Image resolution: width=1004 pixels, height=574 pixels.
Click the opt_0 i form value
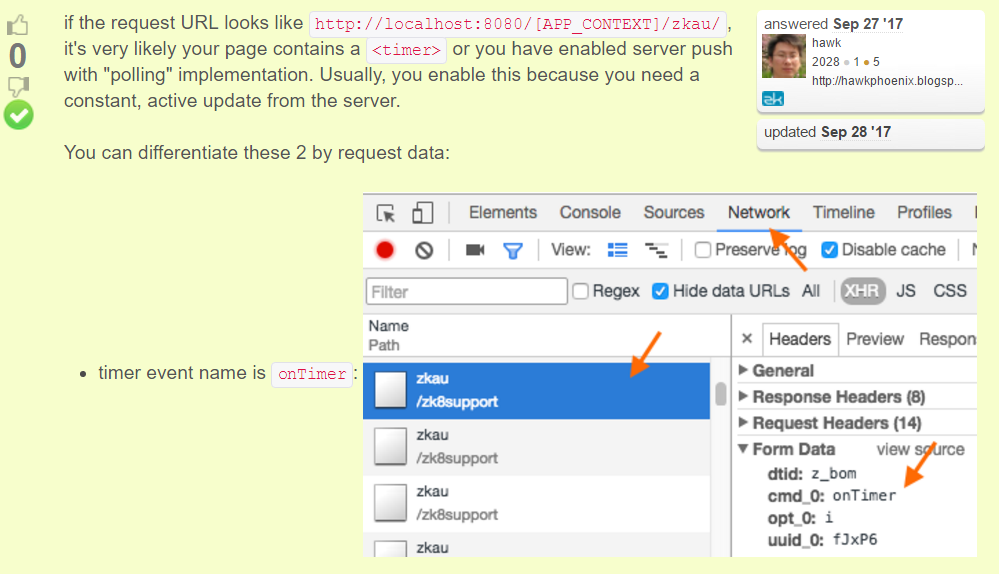tap(829, 518)
